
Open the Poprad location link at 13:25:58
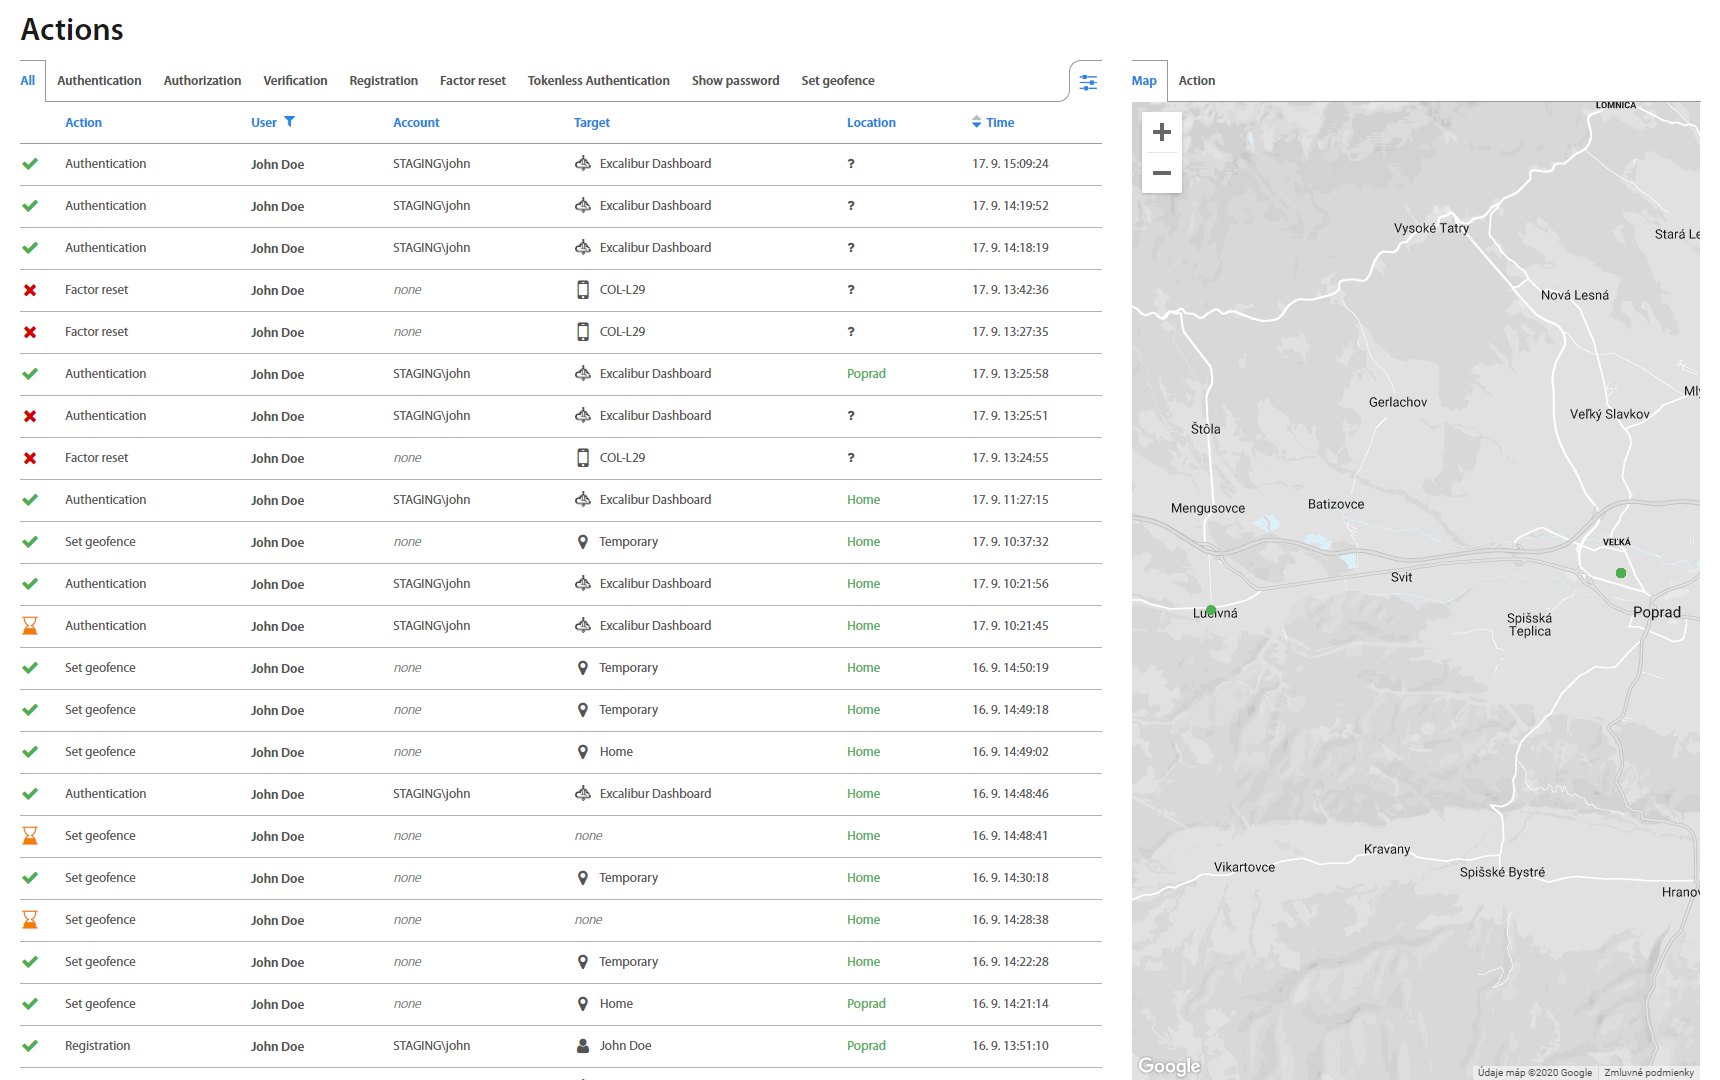coord(866,374)
